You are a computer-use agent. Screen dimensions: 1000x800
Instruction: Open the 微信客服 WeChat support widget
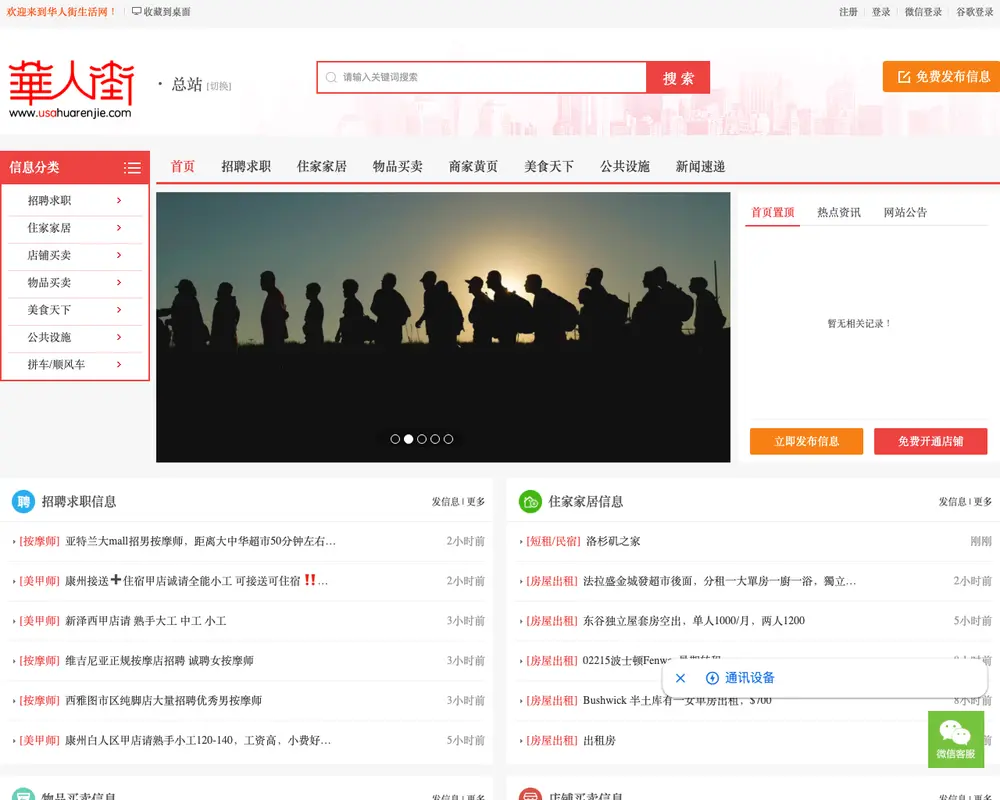[x=955, y=739]
